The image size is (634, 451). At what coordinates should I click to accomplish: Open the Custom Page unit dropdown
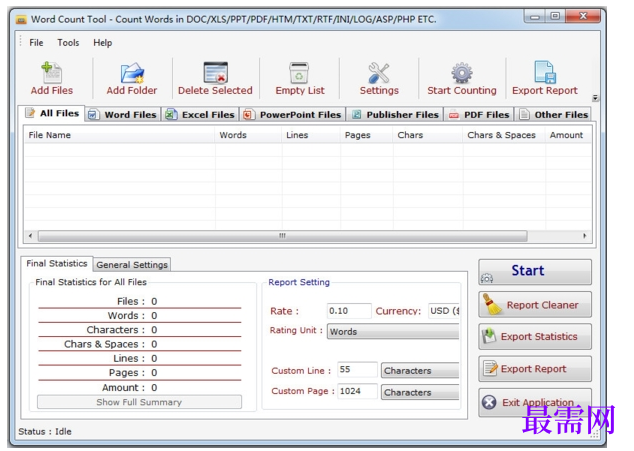coord(420,392)
